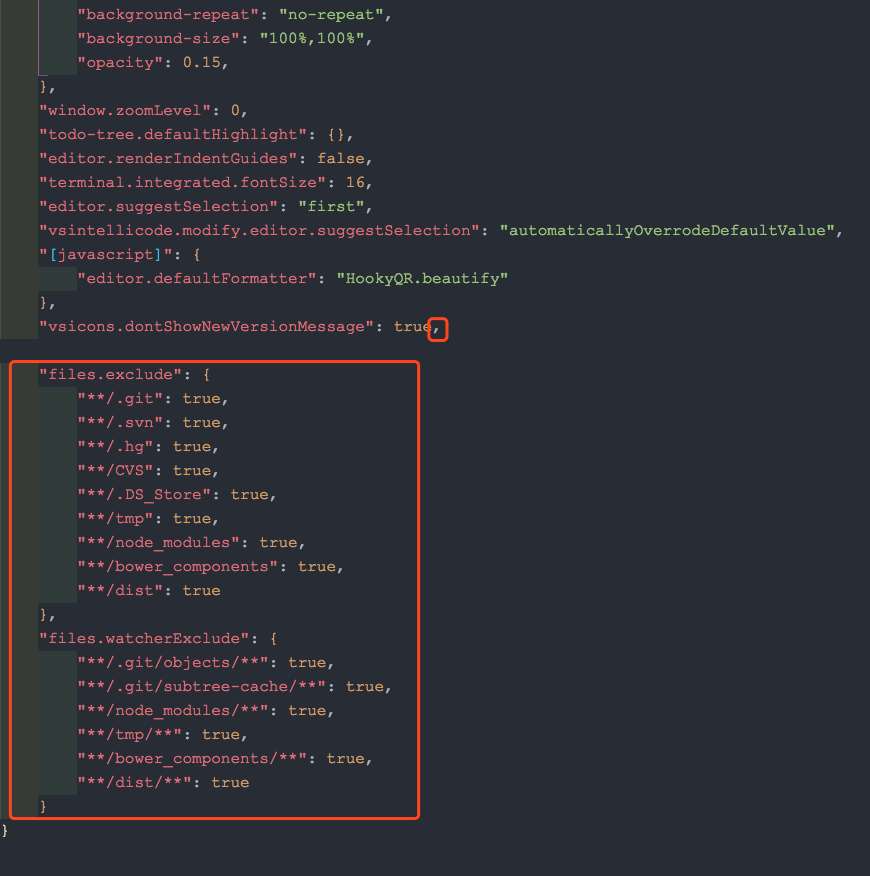
Task: Click the "no-repeat" value
Action: click(x=331, y=14)
